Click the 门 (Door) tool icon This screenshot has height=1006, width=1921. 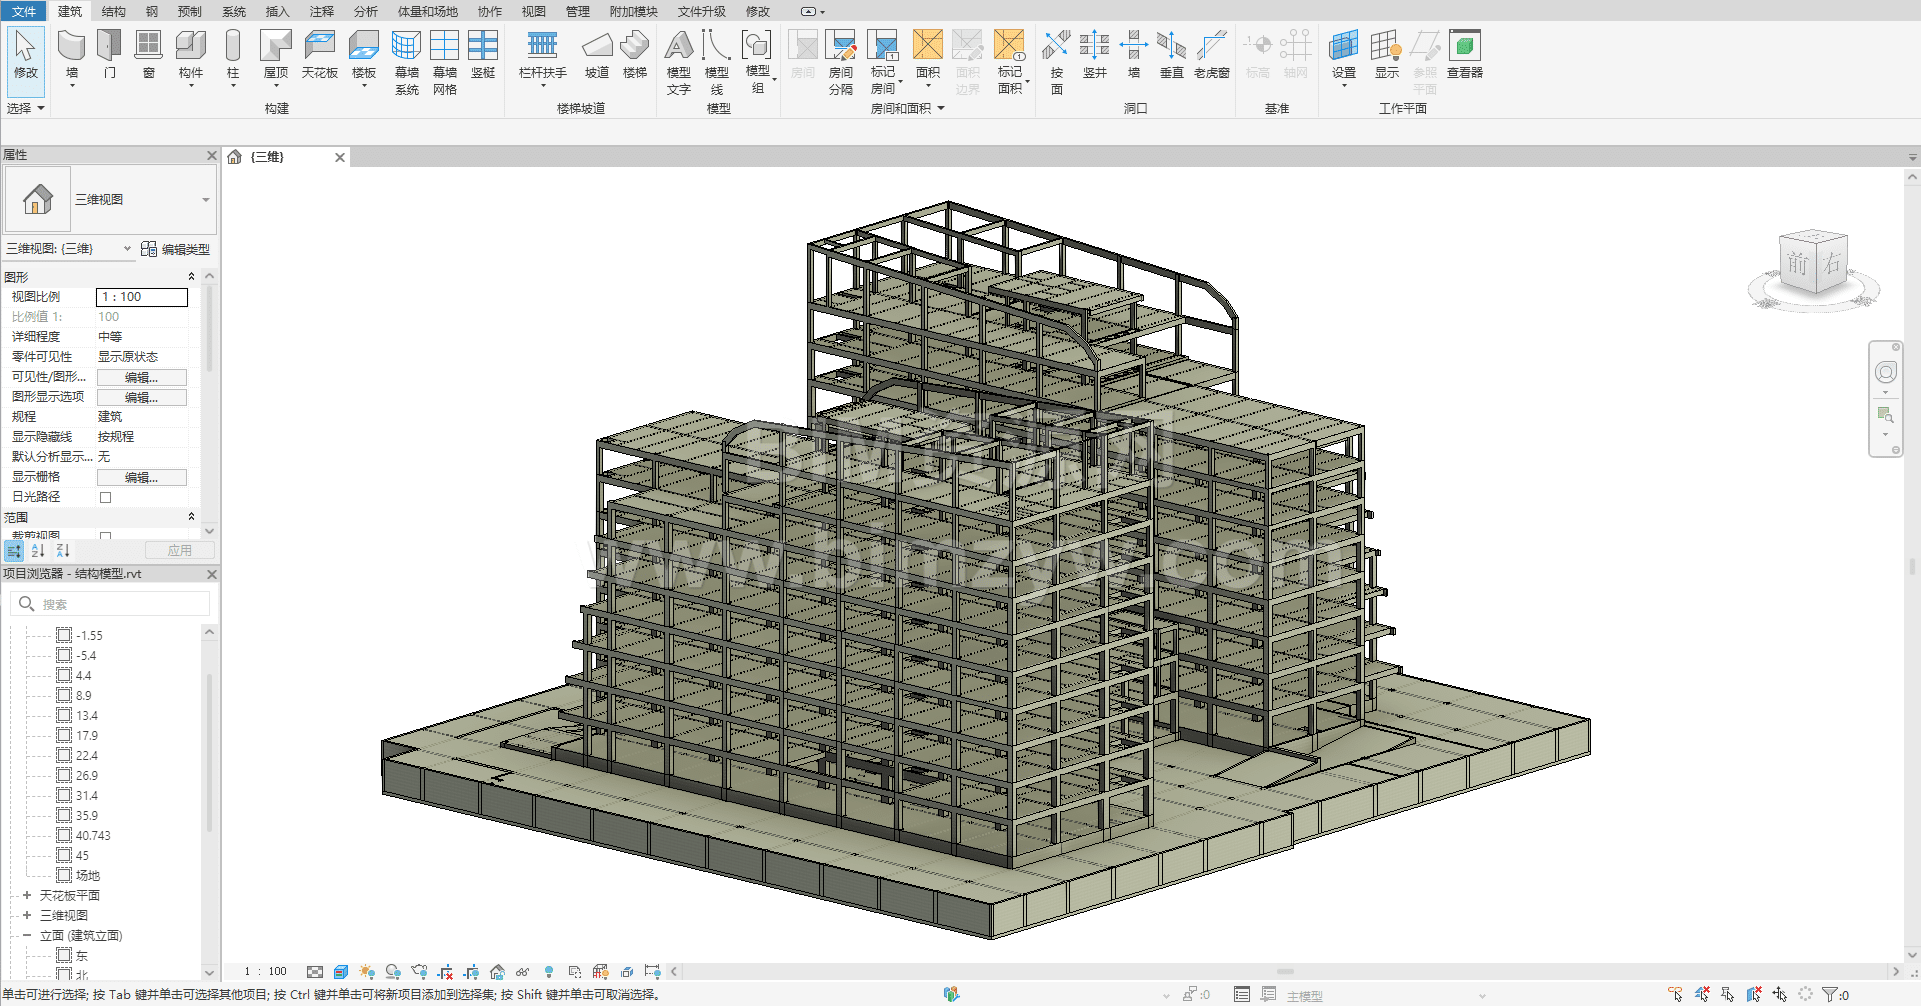click(x=109, y=47)
